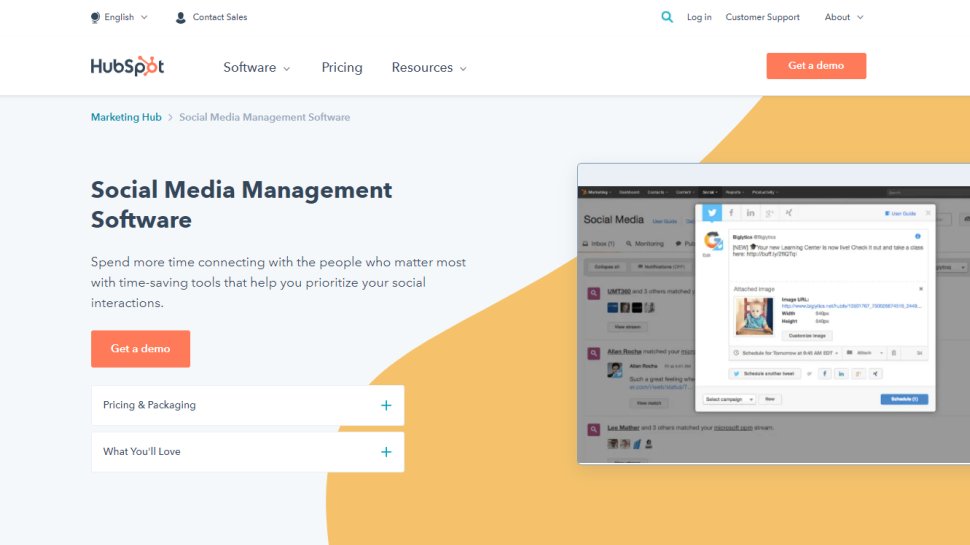Viewport: 970px width, 545px height.
Task: Open the Pricing page
Action: pyautogui.click(x=341, y=67)
